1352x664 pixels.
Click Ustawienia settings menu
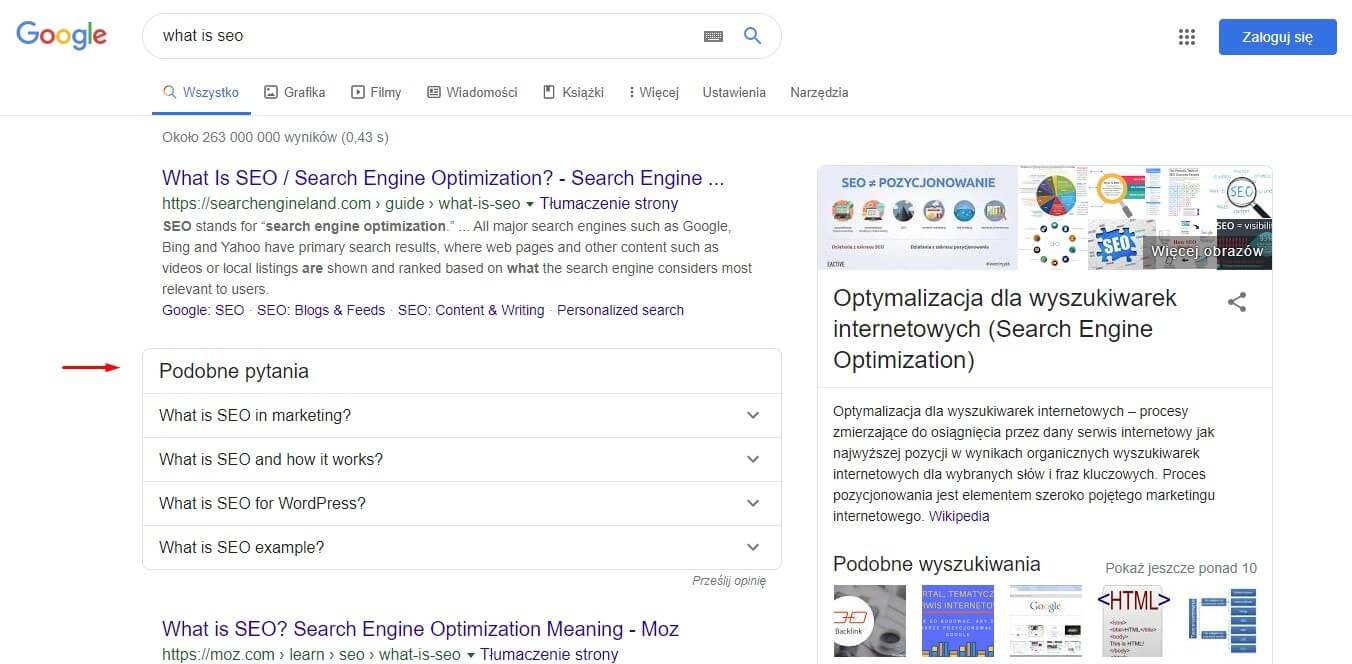point(734,92)
